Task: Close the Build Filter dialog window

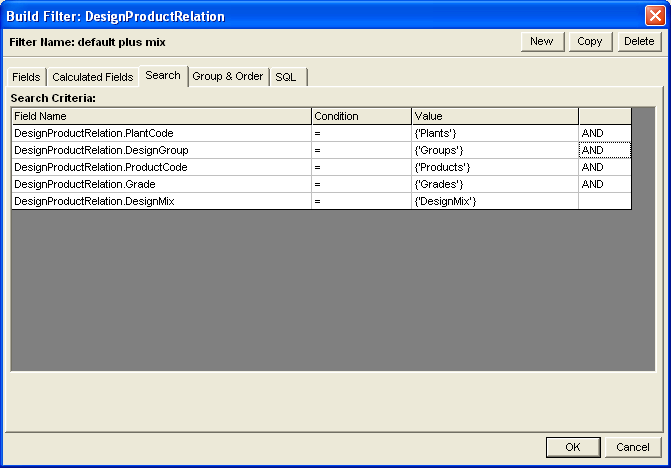Action: click(x=654, y=16)
